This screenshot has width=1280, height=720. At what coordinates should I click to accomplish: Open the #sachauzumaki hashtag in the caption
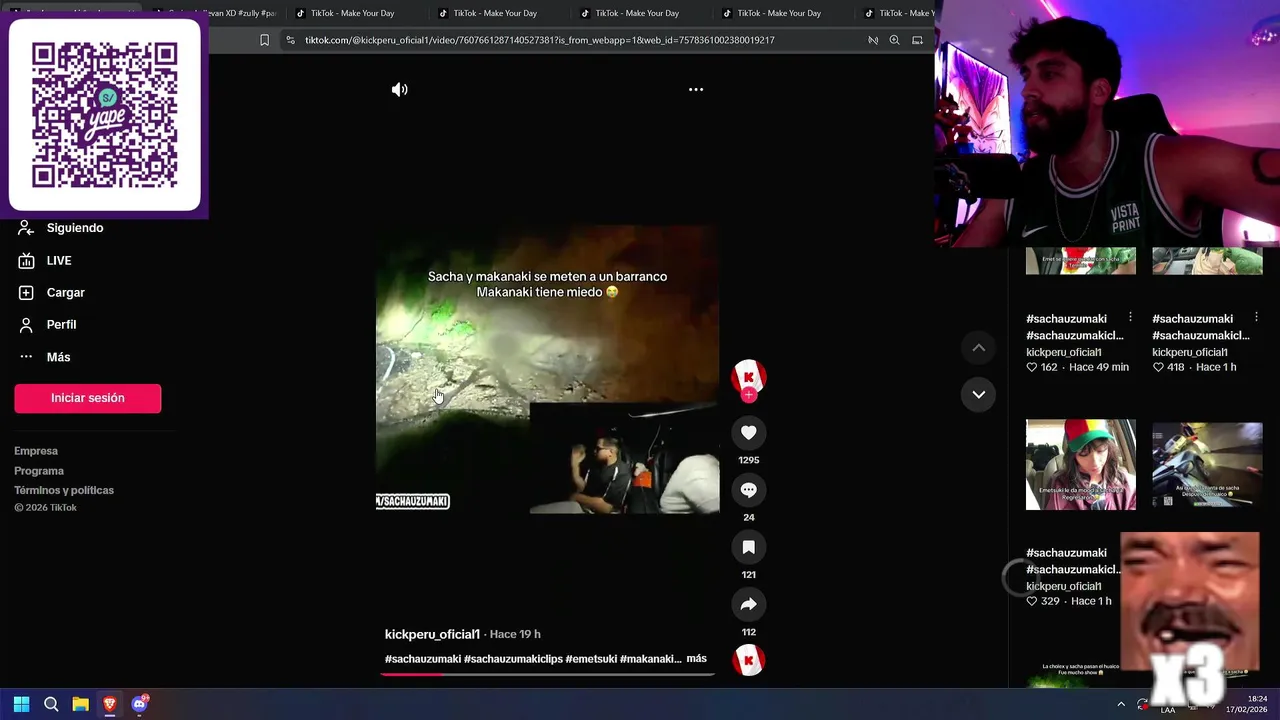pos(423,659)
